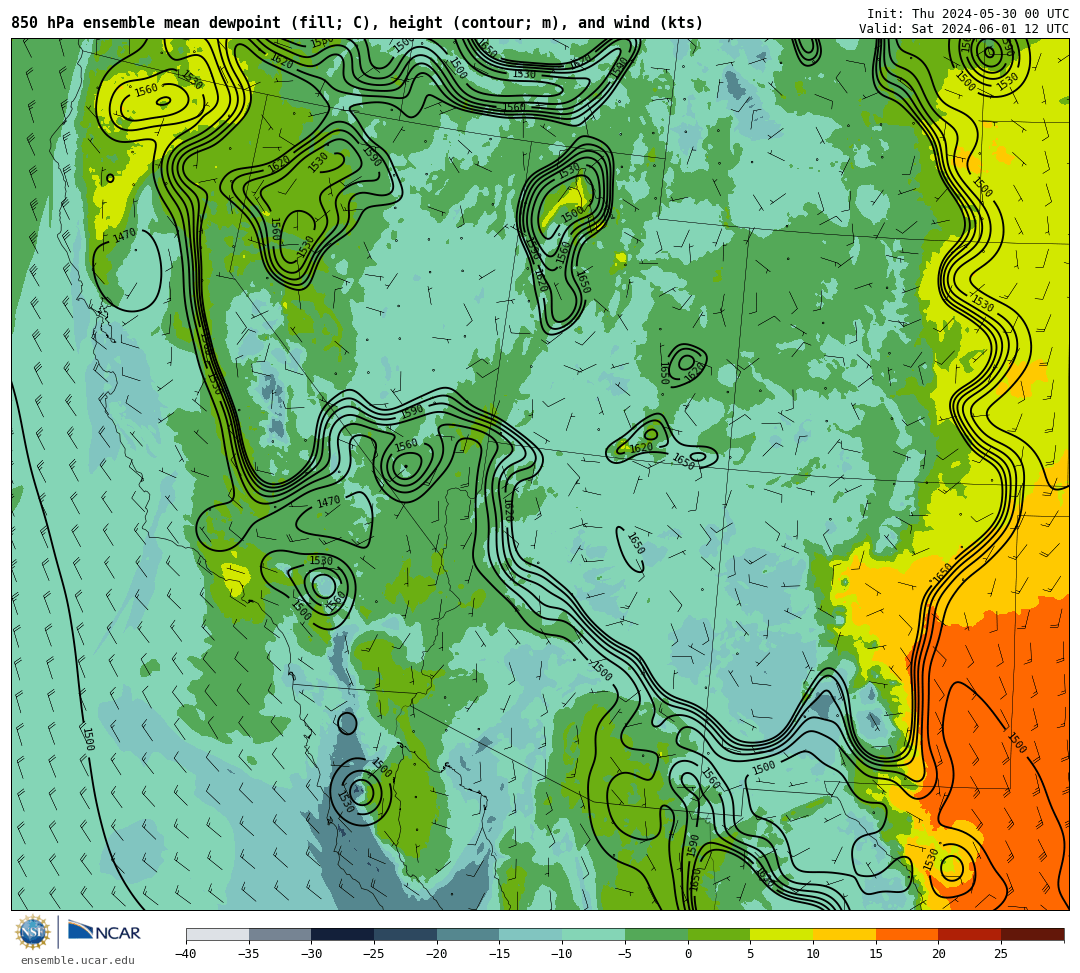Click the Init: Thu 2024-05-30 00 UTC text
The height and width of the screenshot is (973, 1080).
[968, 14]
